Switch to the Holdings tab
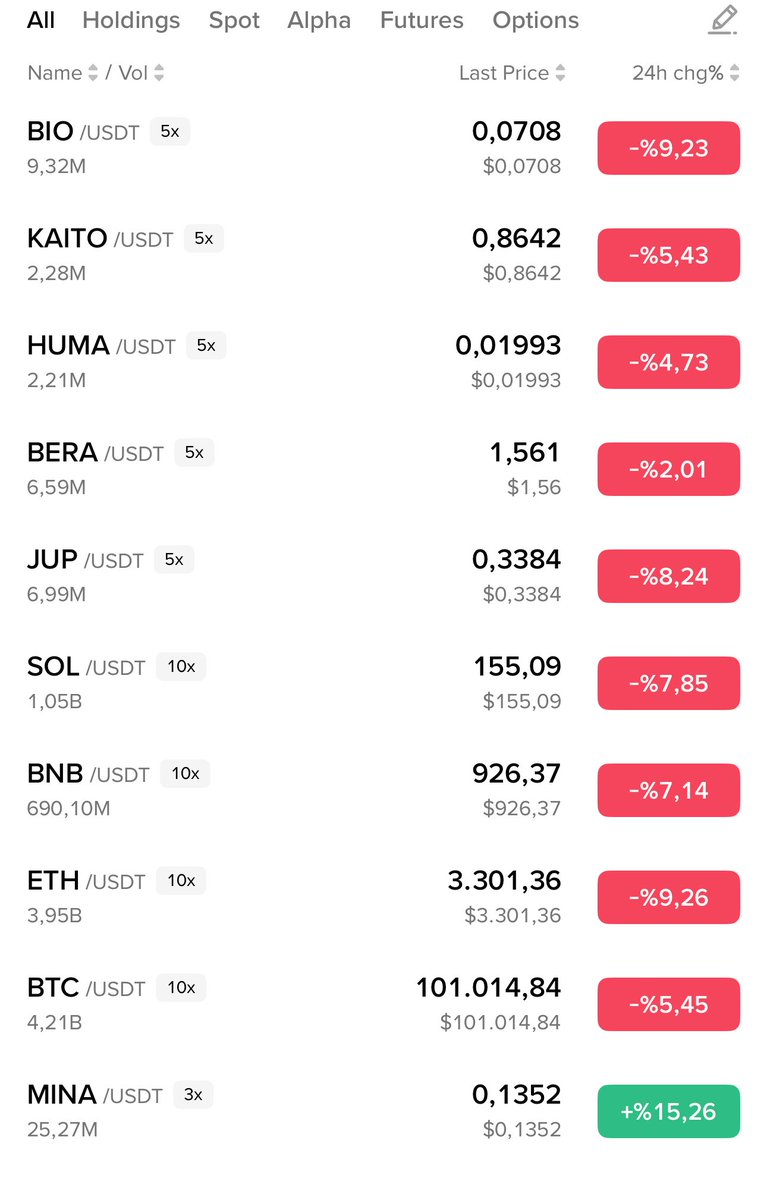Image resolution: width=767 pixels, height=1200 pixels. (x=131, y=20)
